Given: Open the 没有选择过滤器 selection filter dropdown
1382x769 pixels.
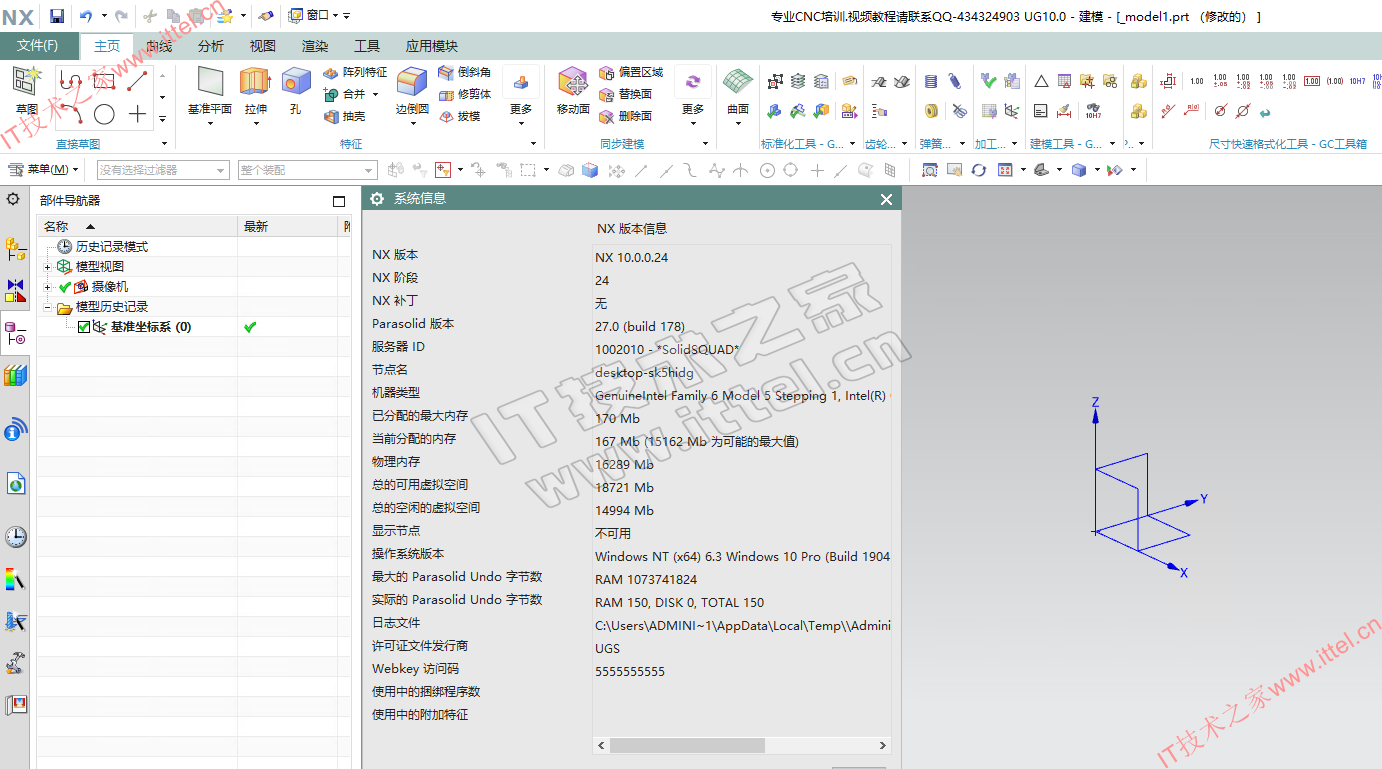Looking at the screenshot, I should [x=163, y=170].
